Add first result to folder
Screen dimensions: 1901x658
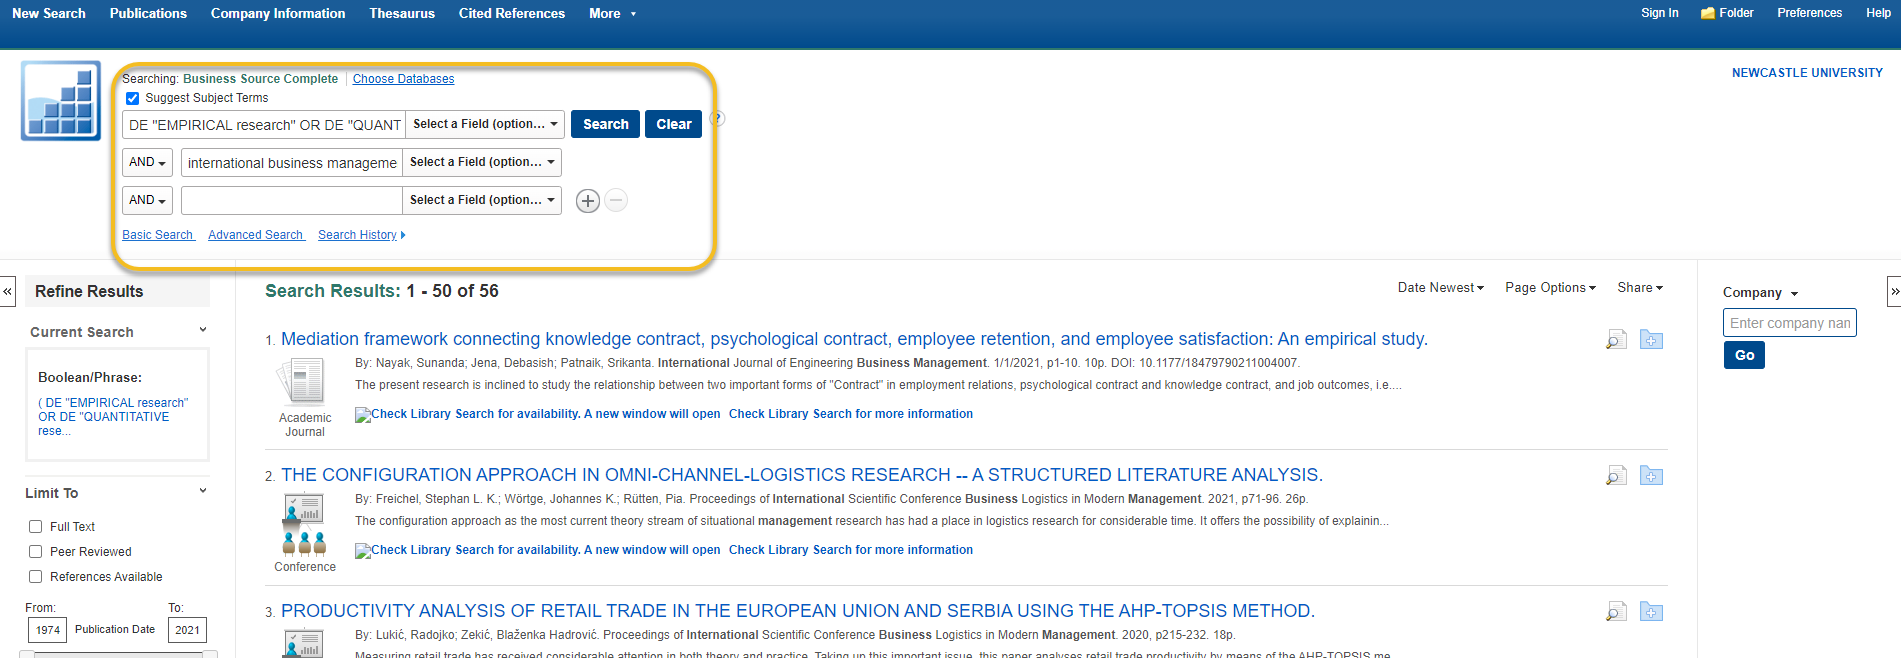coord(1651,340)
